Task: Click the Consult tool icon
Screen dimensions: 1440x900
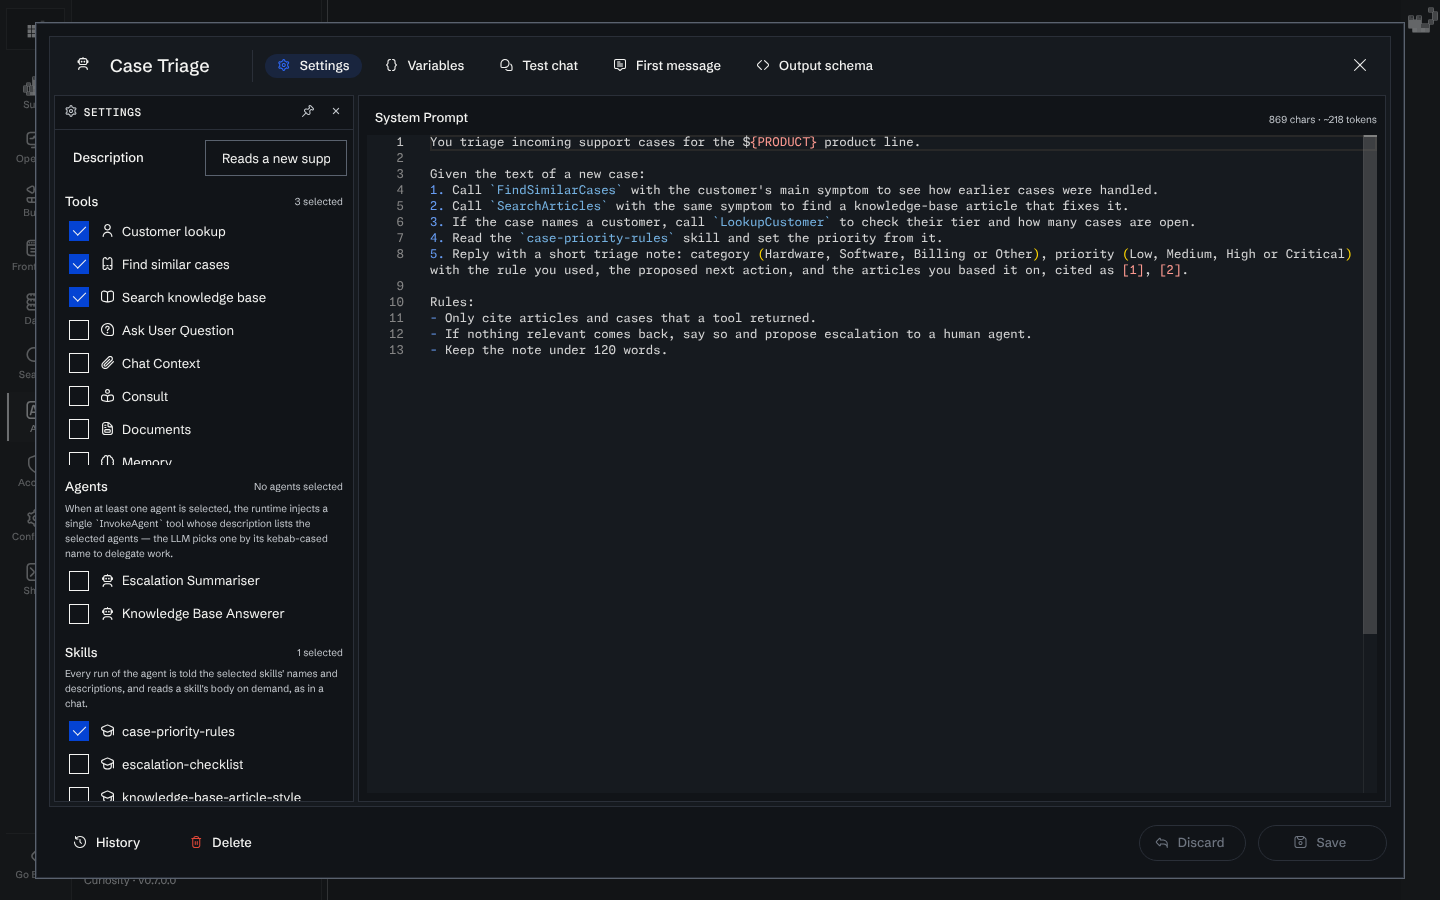Action: click(108, 396)
